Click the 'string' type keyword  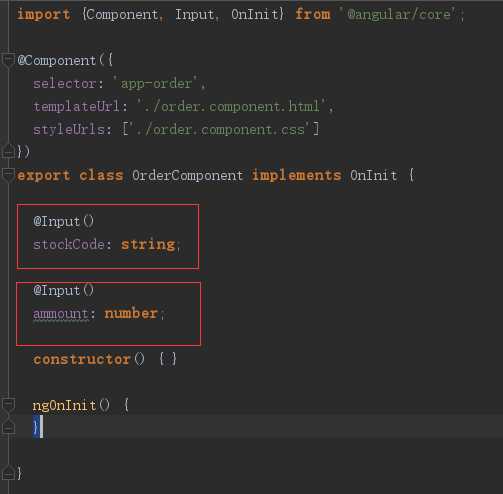(x=148, y=244)
